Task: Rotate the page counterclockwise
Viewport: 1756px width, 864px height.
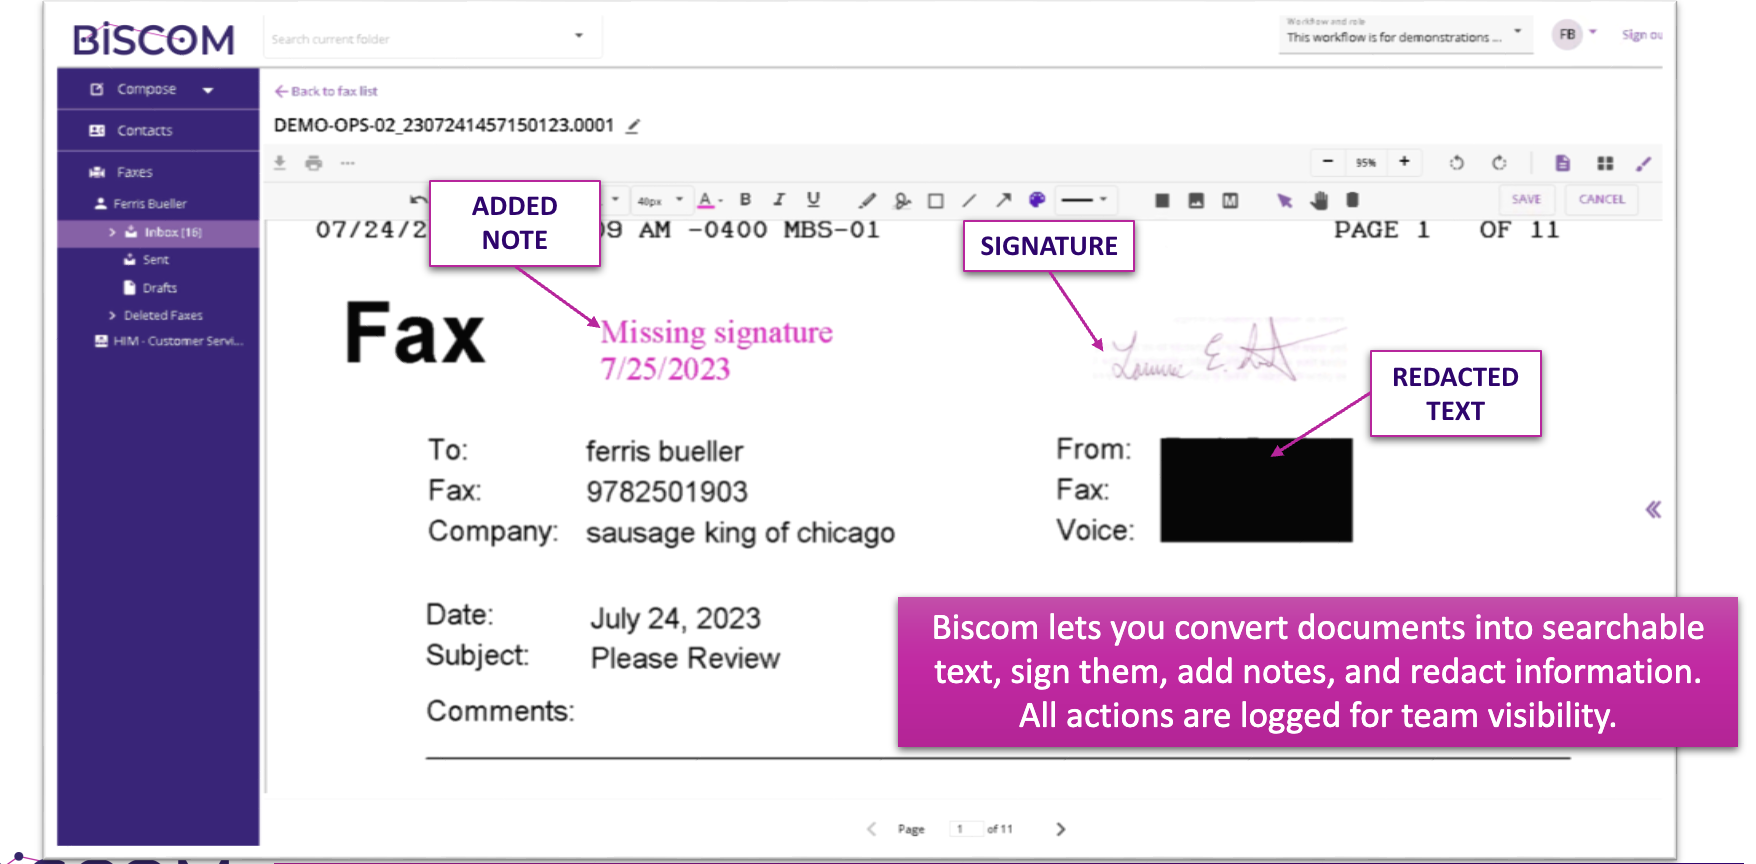Action: coord(1456,163)
